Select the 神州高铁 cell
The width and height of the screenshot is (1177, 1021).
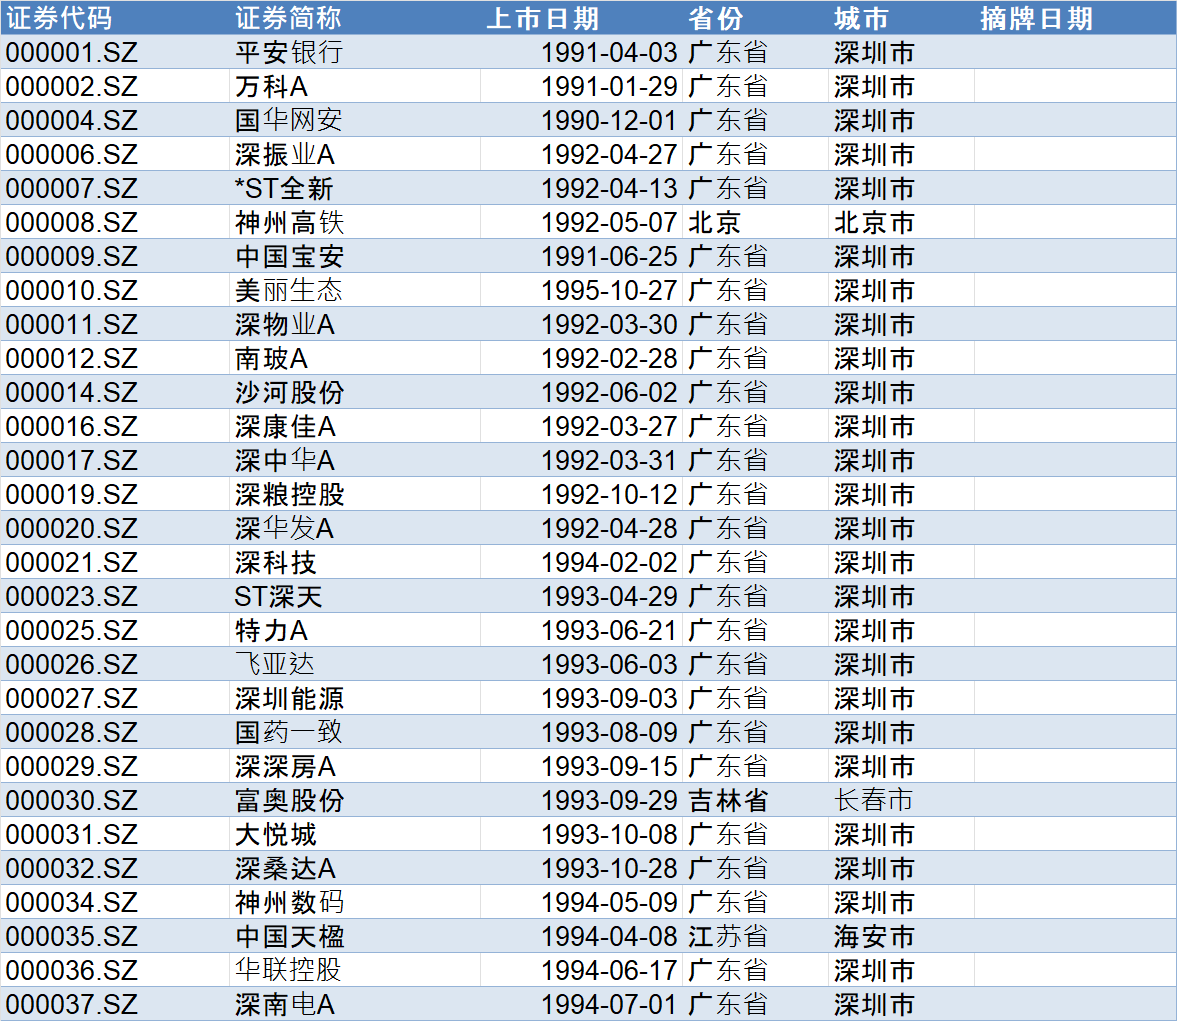click(x=354, y=222)
